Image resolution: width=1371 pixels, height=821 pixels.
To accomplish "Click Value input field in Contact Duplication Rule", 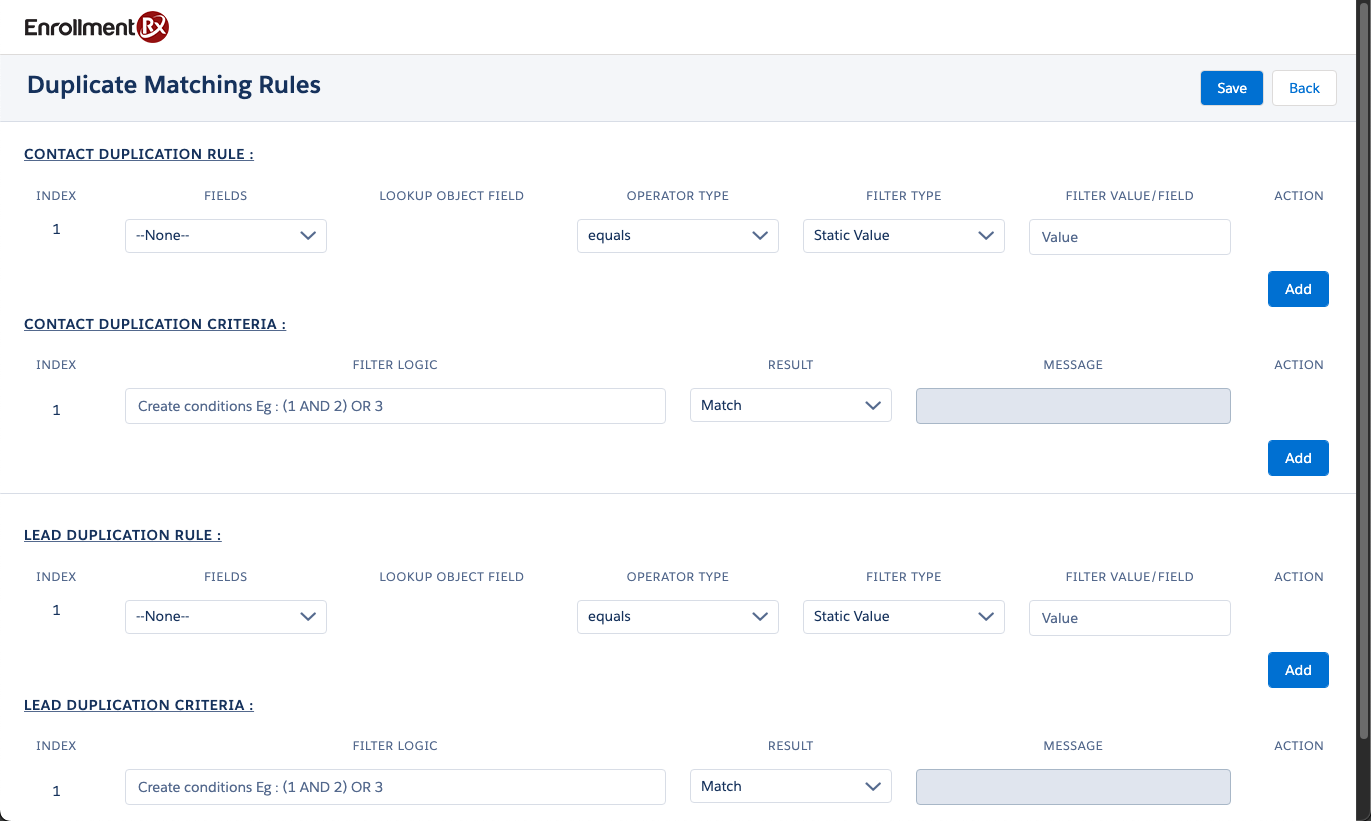I will [1129, 237].
